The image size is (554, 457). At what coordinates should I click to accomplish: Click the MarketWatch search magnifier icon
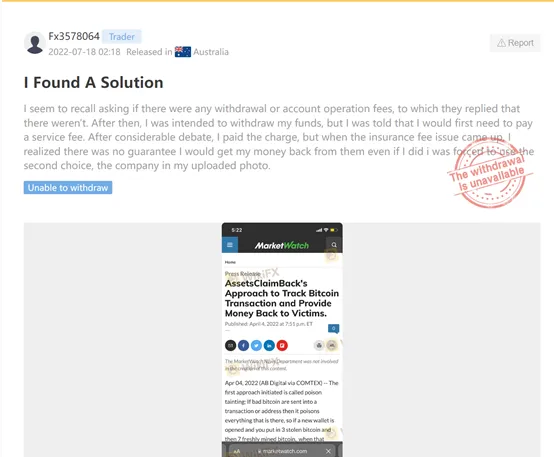pos(334,245)
